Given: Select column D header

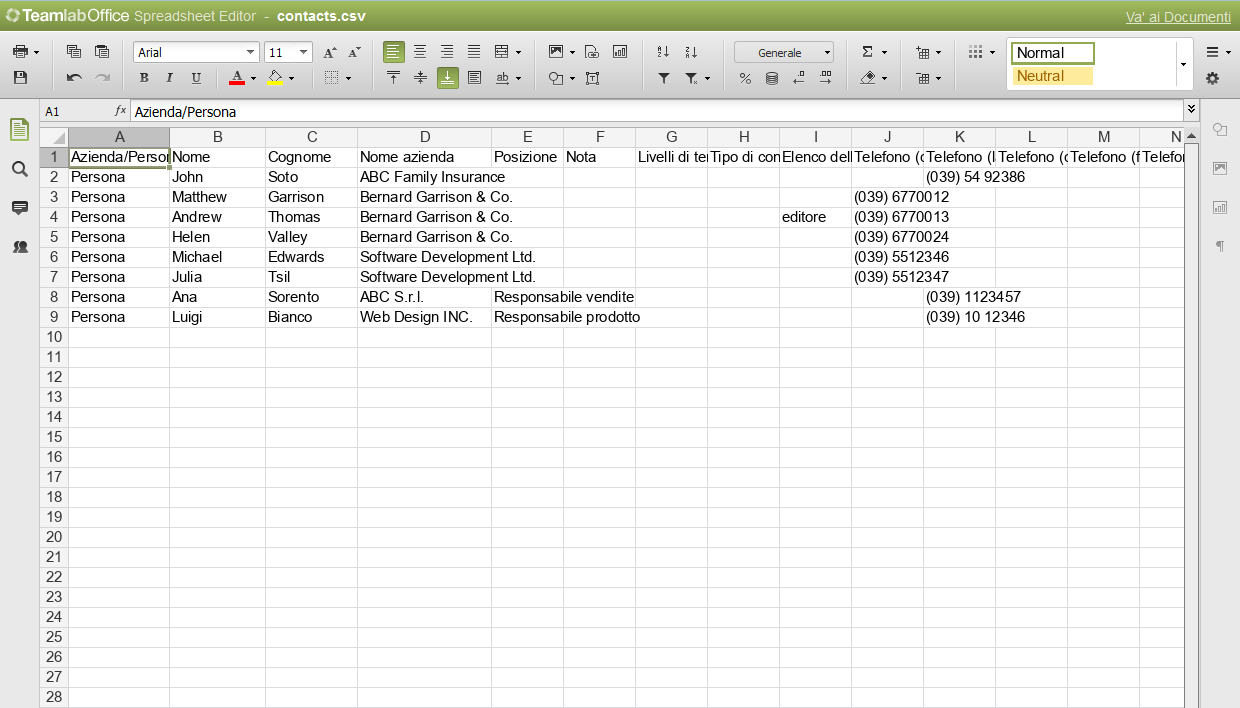Looking at the screenshot, I should click(x=425, y=137).
